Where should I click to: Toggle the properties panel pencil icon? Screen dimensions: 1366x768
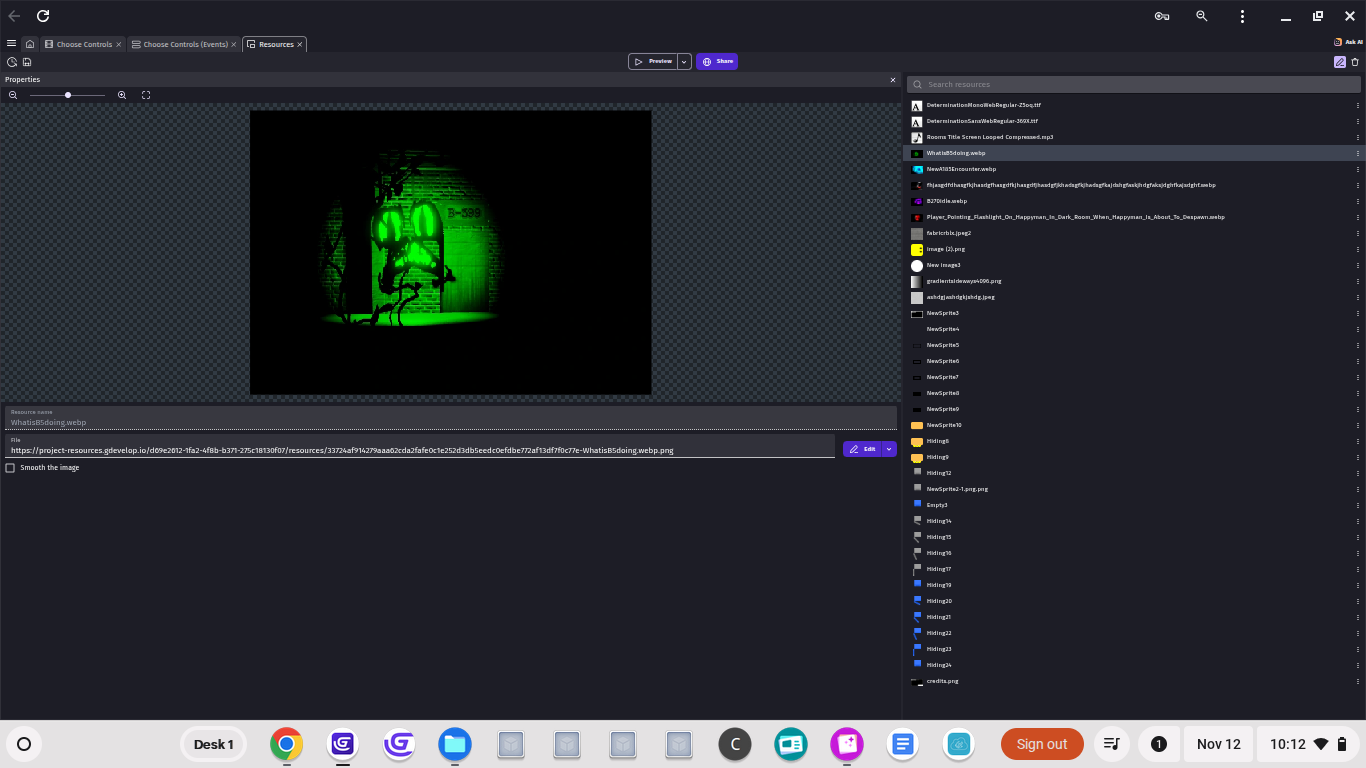point(1339,62)
